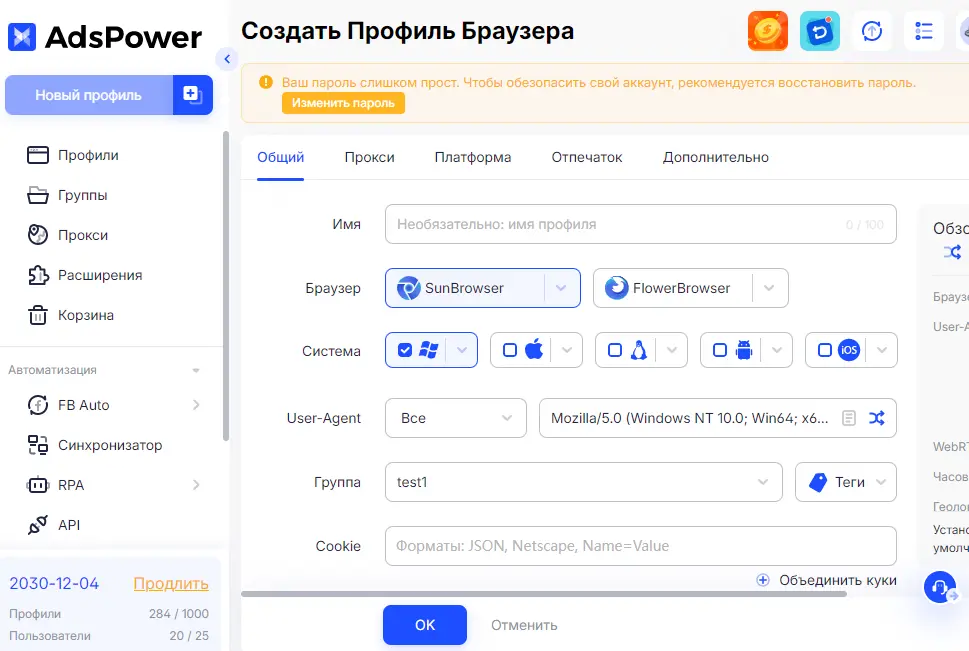Viewport: 969px width, 651px height.
Task: Click Объединить куки link
Action: click(x=826, y=581)
